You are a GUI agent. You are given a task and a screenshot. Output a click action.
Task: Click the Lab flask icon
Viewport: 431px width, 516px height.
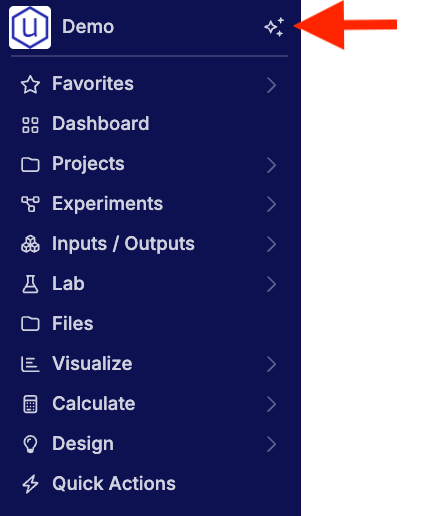[30, 284]
